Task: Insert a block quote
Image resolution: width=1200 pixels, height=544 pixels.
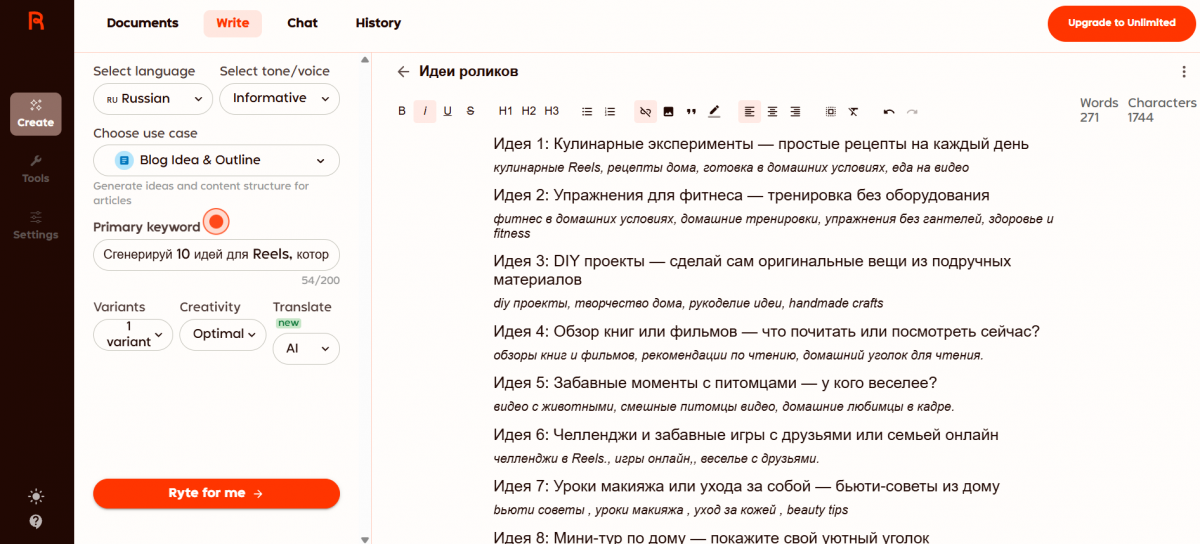Action: (x=691, y=111)
